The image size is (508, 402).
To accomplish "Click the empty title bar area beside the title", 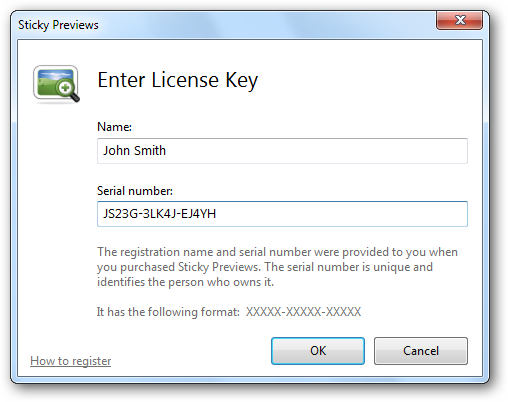I will 267,25.
